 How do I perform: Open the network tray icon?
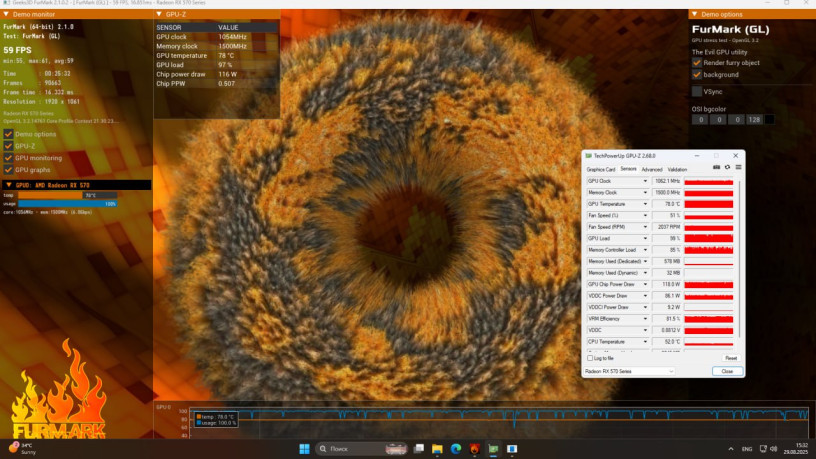pyautogui.click(x=763, y=449)
